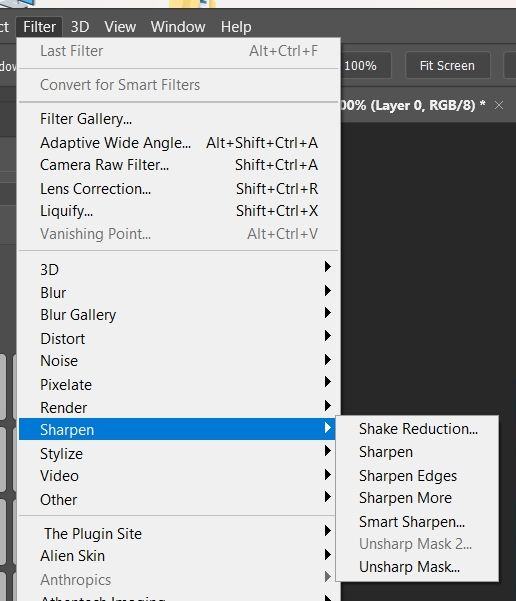Apply Sharpen More filter

[417, 498]
